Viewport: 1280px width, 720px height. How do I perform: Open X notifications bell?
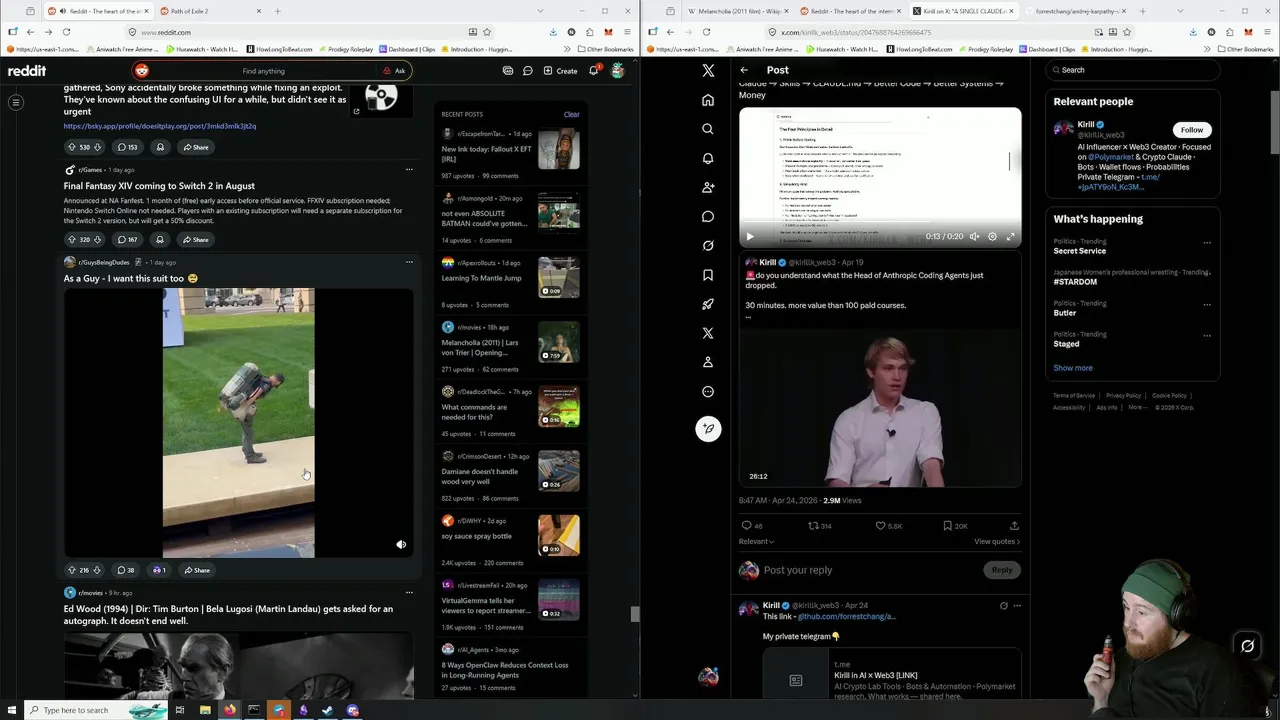pyautogui.click(x=708, y=158)
